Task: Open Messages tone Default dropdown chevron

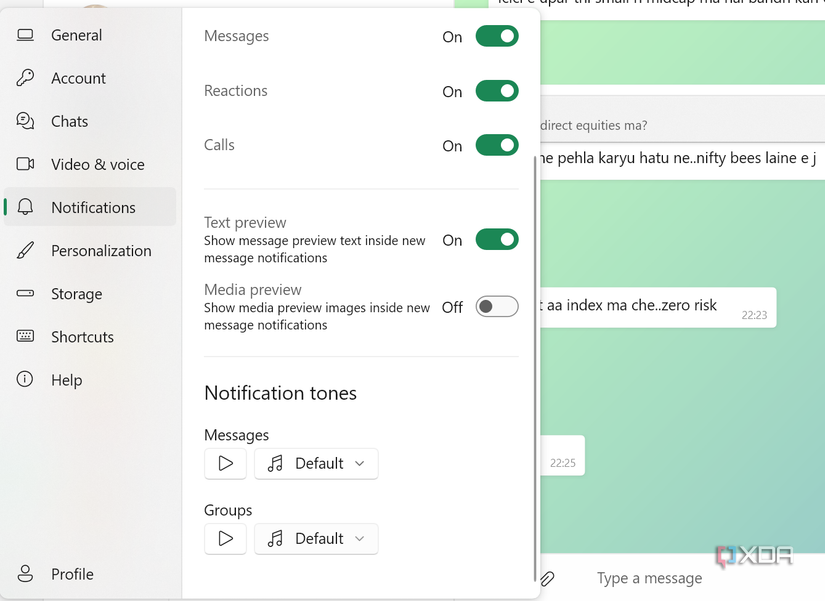Action: coord(359,464)
